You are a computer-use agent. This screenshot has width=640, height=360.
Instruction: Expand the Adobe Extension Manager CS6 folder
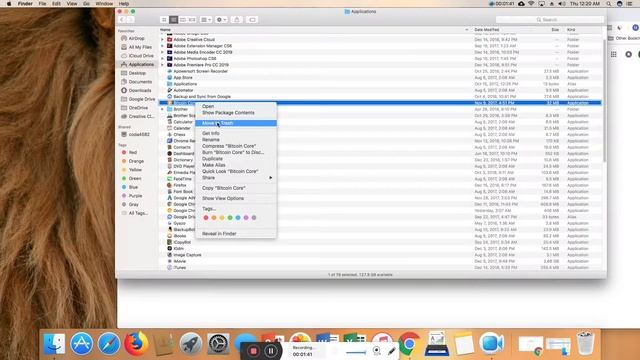162,46
